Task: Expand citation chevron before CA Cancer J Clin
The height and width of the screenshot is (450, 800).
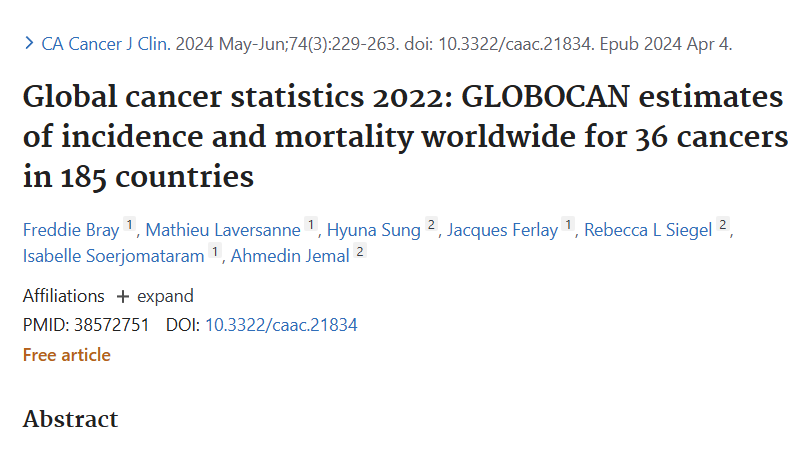Action: 29,45
